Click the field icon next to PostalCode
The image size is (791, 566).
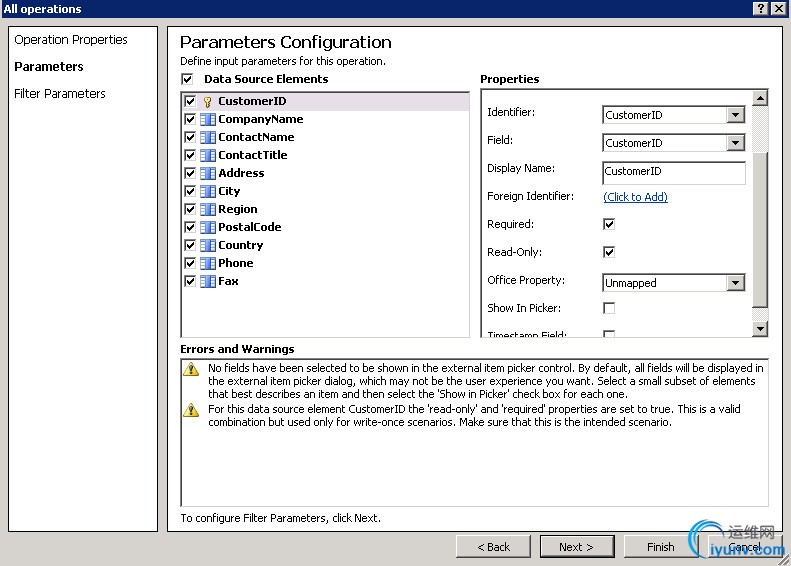(208, 228)
